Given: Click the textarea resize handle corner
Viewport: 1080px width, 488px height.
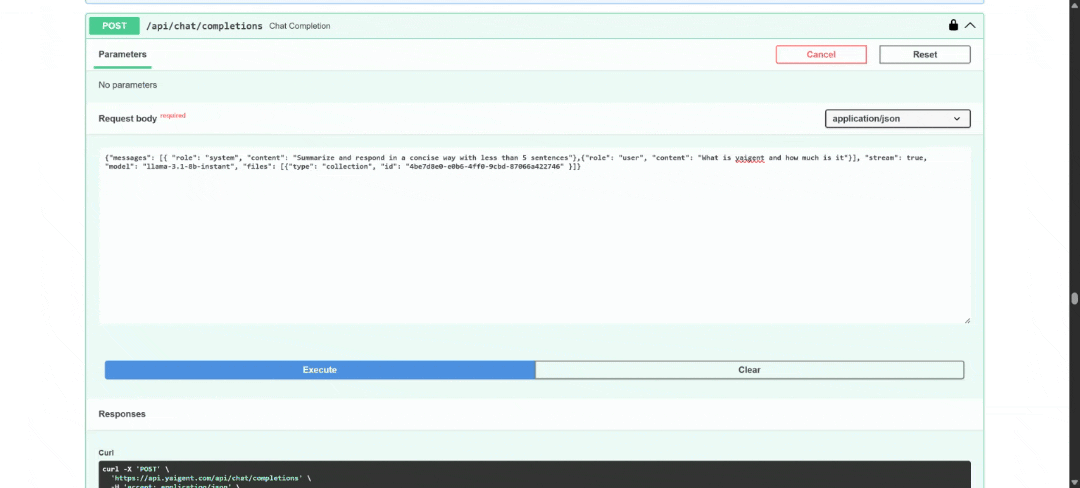Looking at the screenshot, I should click(966, 320).
